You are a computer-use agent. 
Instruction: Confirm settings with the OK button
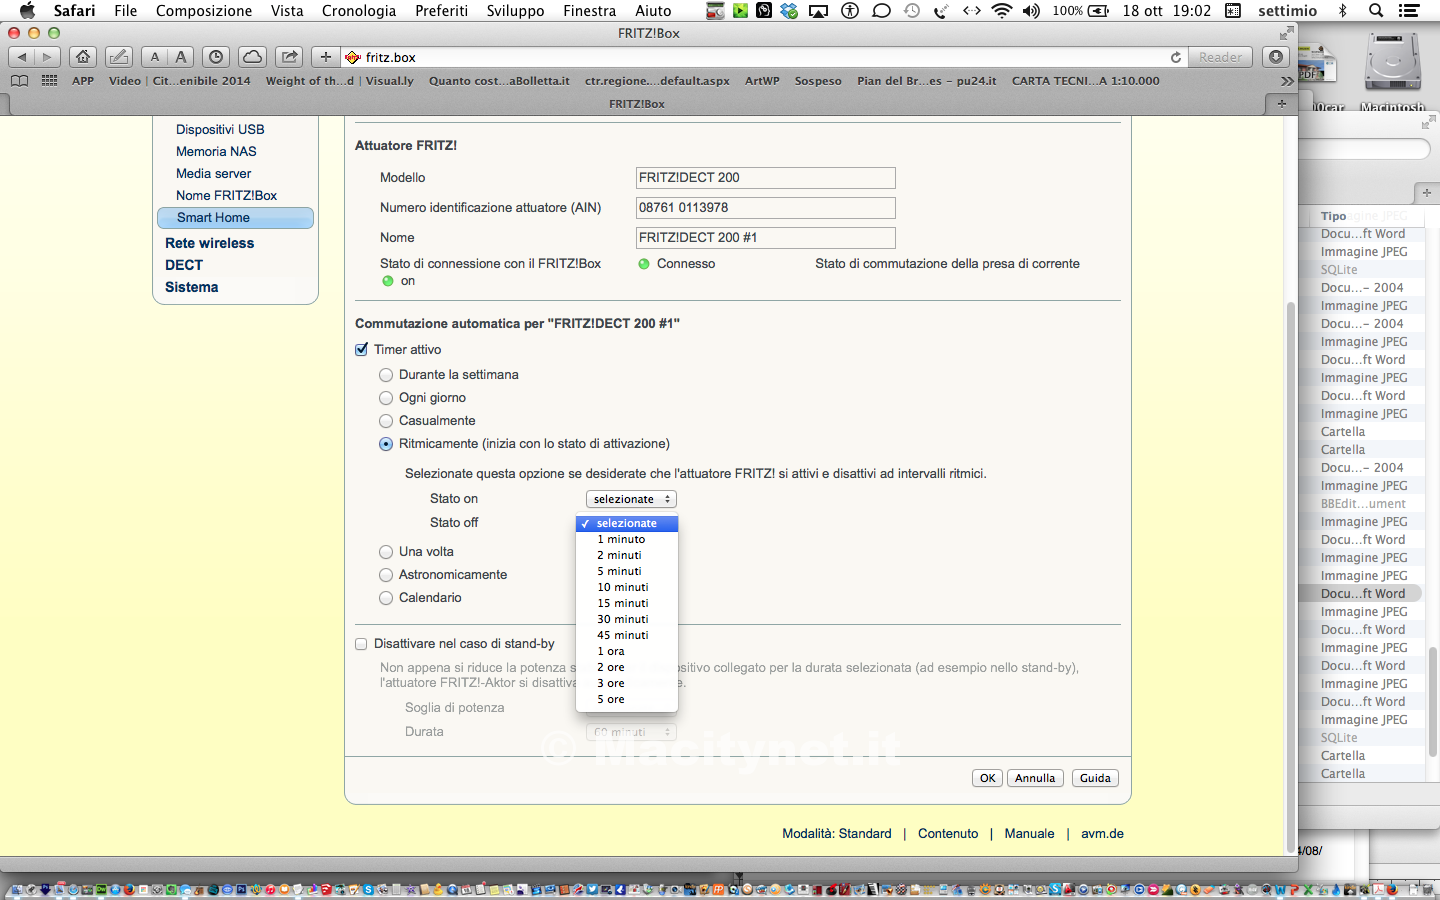point(987,778)
